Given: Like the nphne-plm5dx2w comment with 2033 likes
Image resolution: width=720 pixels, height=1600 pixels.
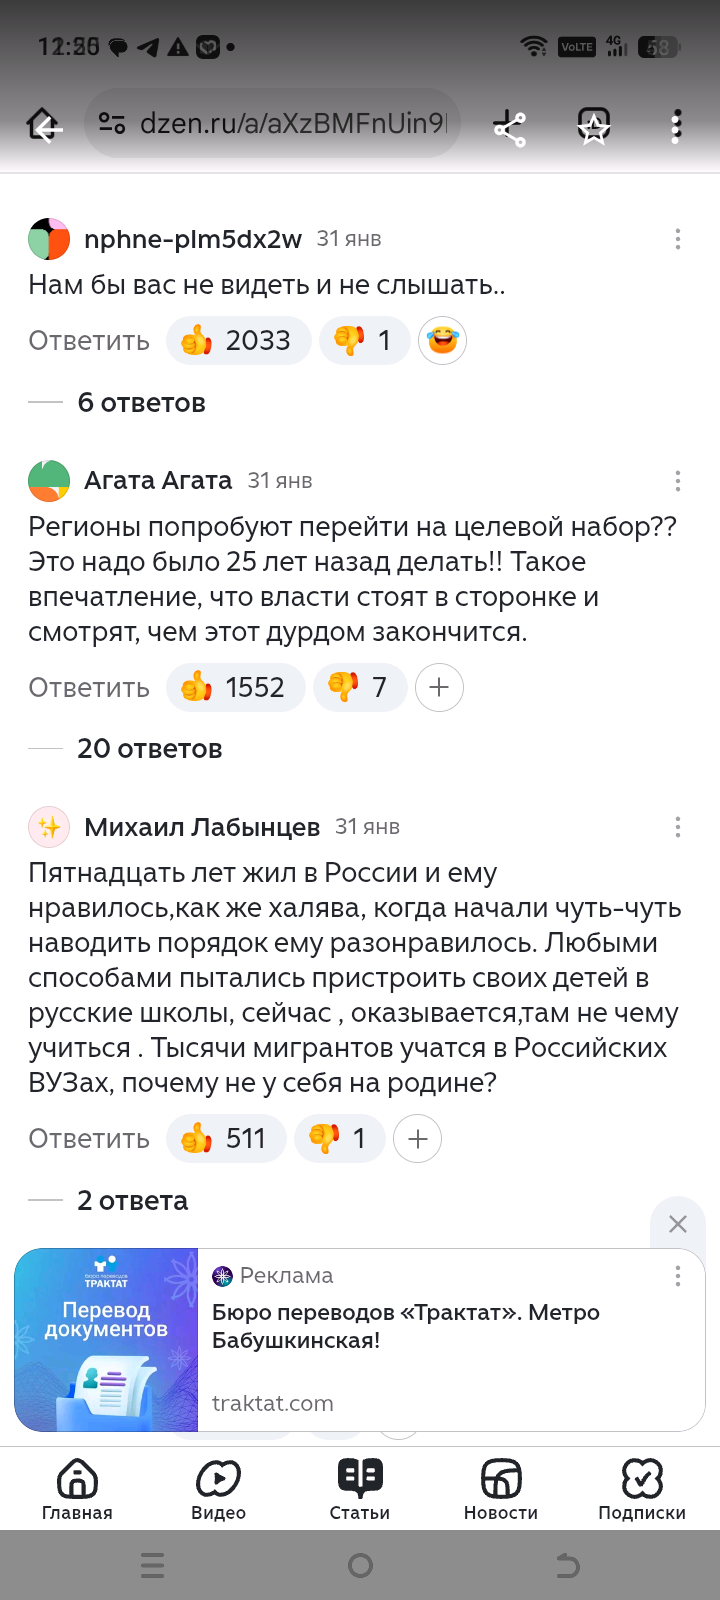Looking at the screenshot, I should point(238,341).
